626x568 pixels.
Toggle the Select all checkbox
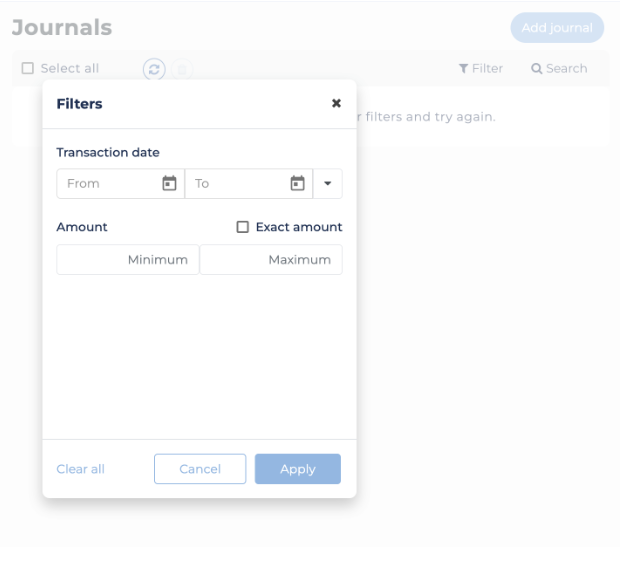28,69
